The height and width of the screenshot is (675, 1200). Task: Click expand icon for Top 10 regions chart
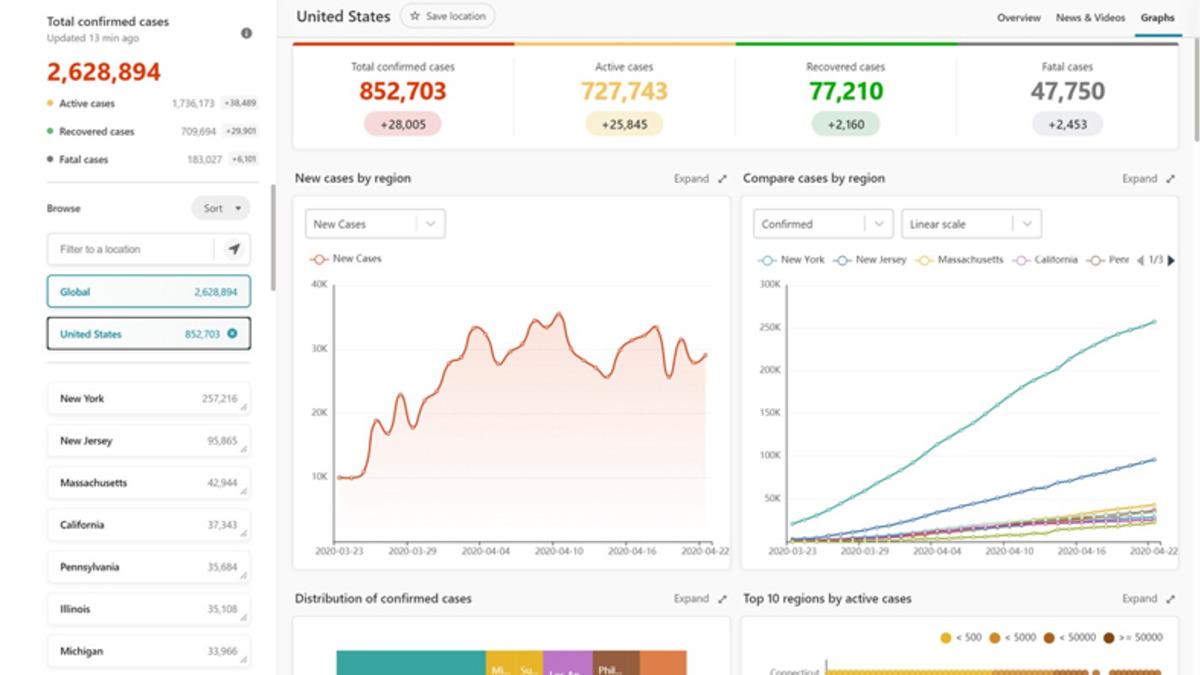coord(1171,599)
